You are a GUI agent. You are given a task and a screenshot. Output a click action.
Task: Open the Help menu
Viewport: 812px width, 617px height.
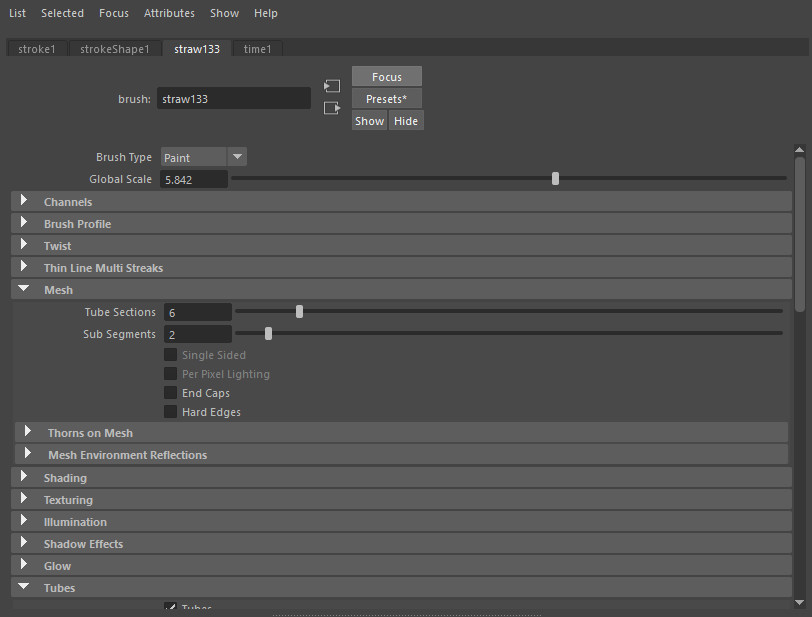tap(266, 13)
